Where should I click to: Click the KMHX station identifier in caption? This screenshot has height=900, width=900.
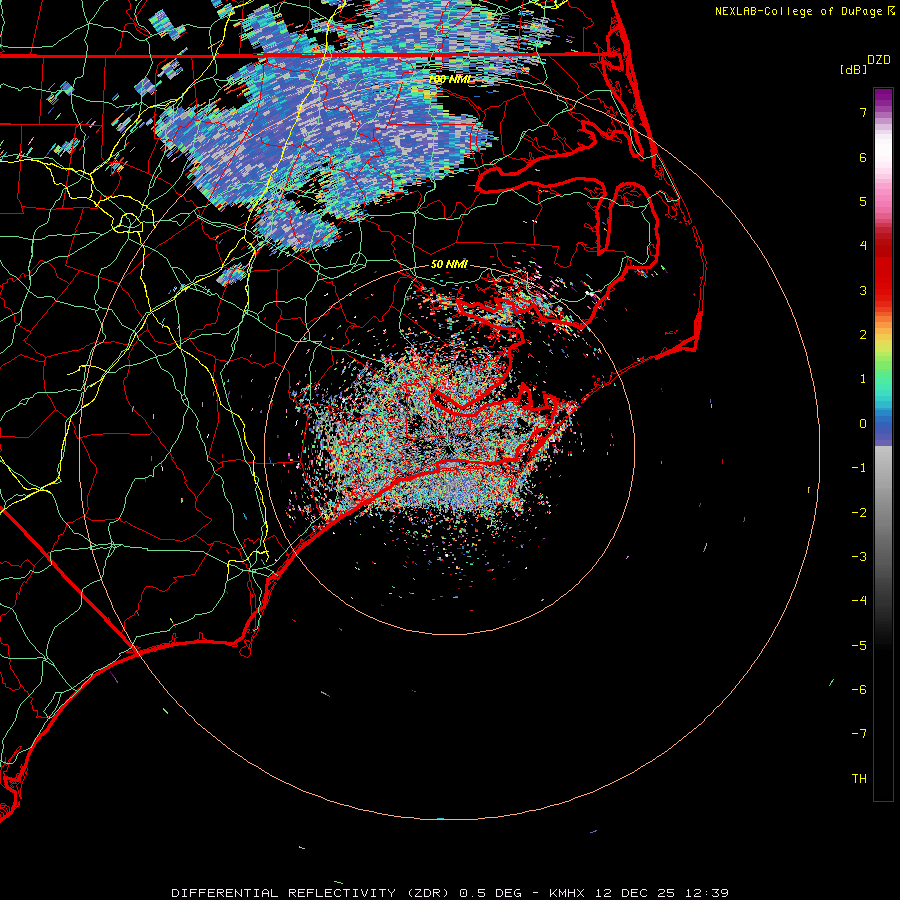point(567,893)
